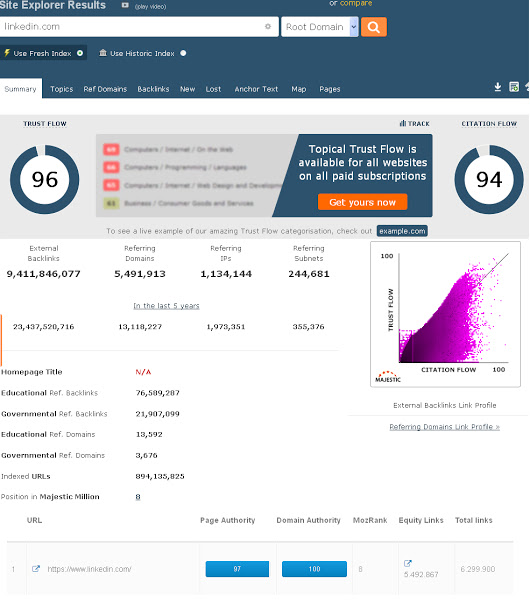530x603 pixels.
Task: Switch to the Ref Domains tab
Action: click(x=105, y=89)
